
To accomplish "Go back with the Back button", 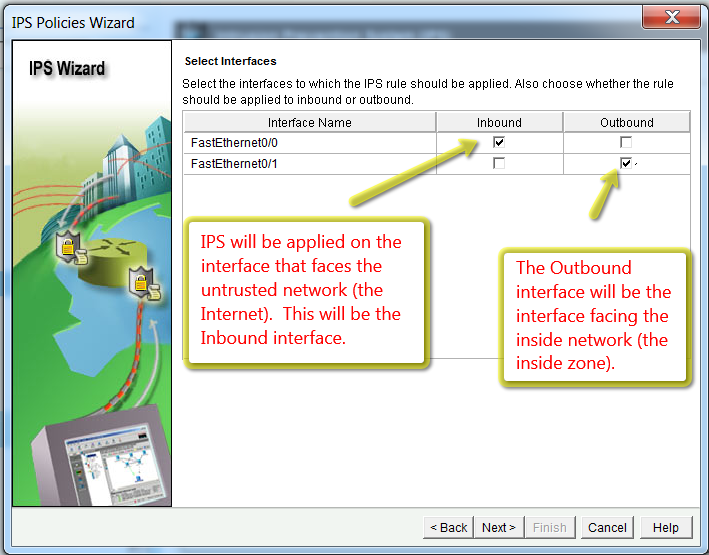I will [449, 527].
